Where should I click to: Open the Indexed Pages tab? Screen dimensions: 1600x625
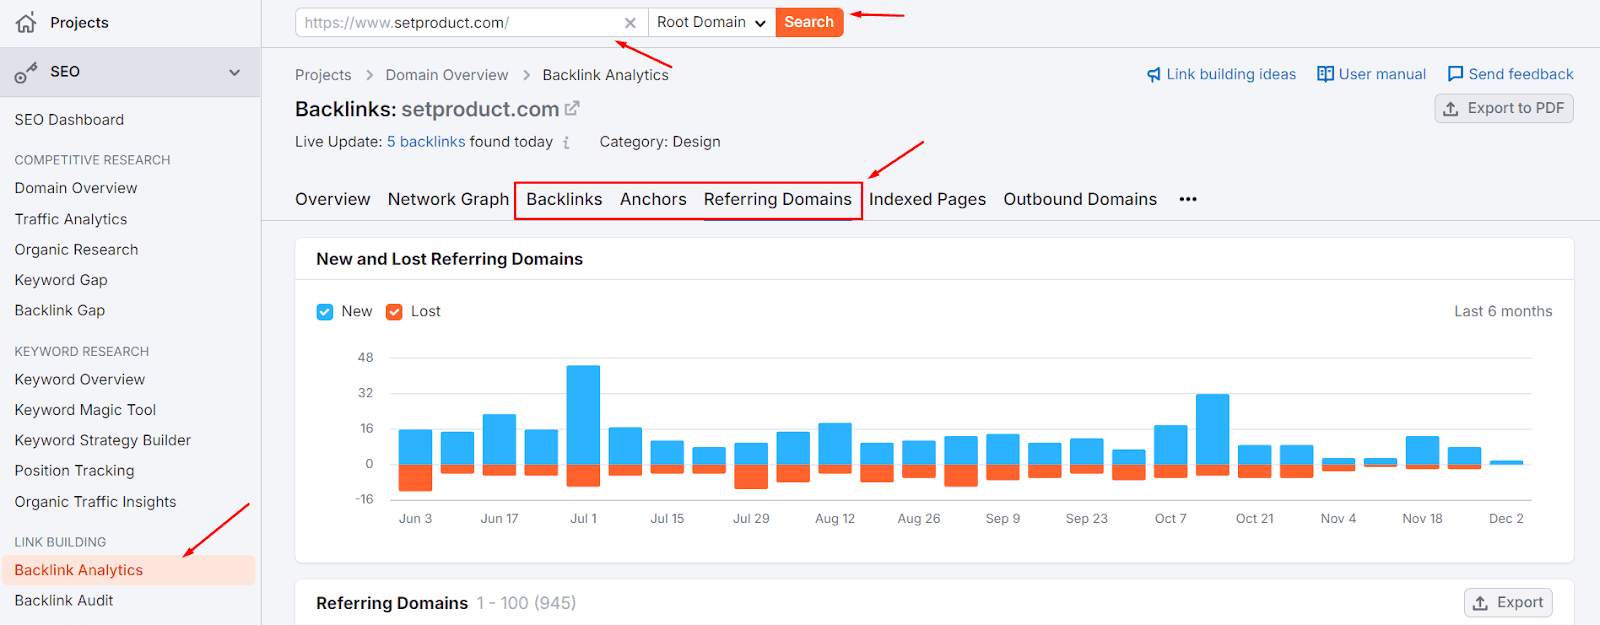tap(927, 199)
